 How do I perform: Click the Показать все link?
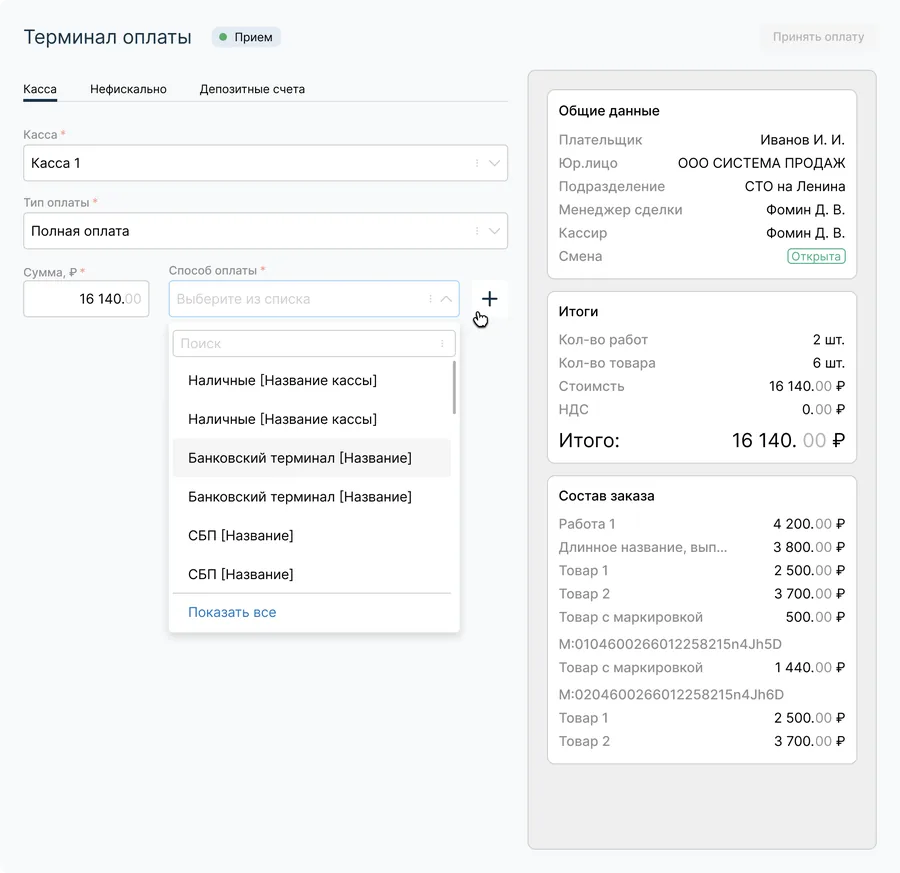[x=232, y=612]
